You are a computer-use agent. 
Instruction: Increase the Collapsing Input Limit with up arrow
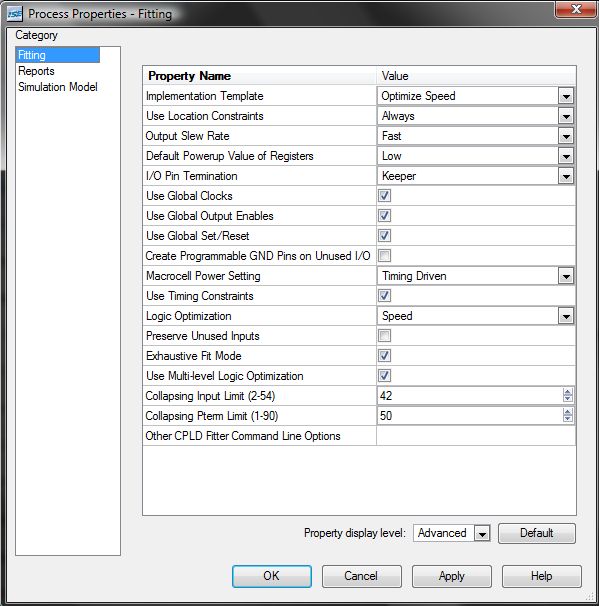pyautogui.click(x=567, y=392)
